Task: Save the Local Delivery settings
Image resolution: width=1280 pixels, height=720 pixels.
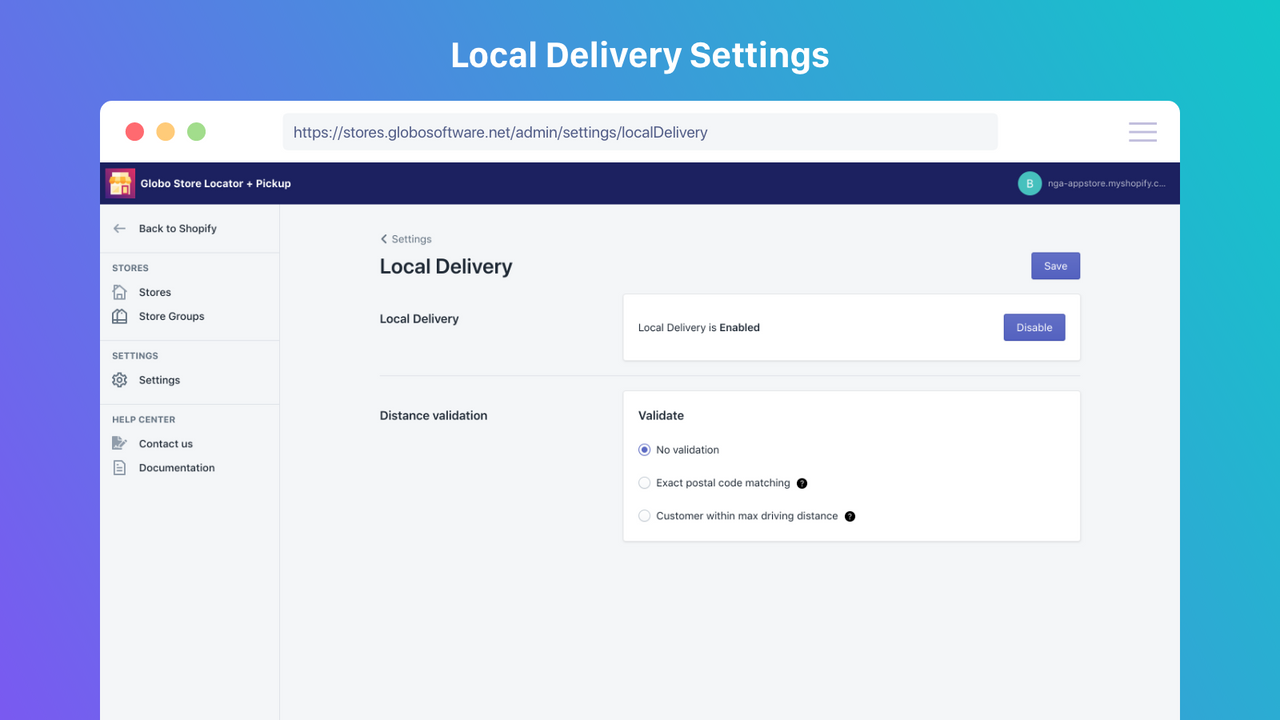Action: (1055, 265)
